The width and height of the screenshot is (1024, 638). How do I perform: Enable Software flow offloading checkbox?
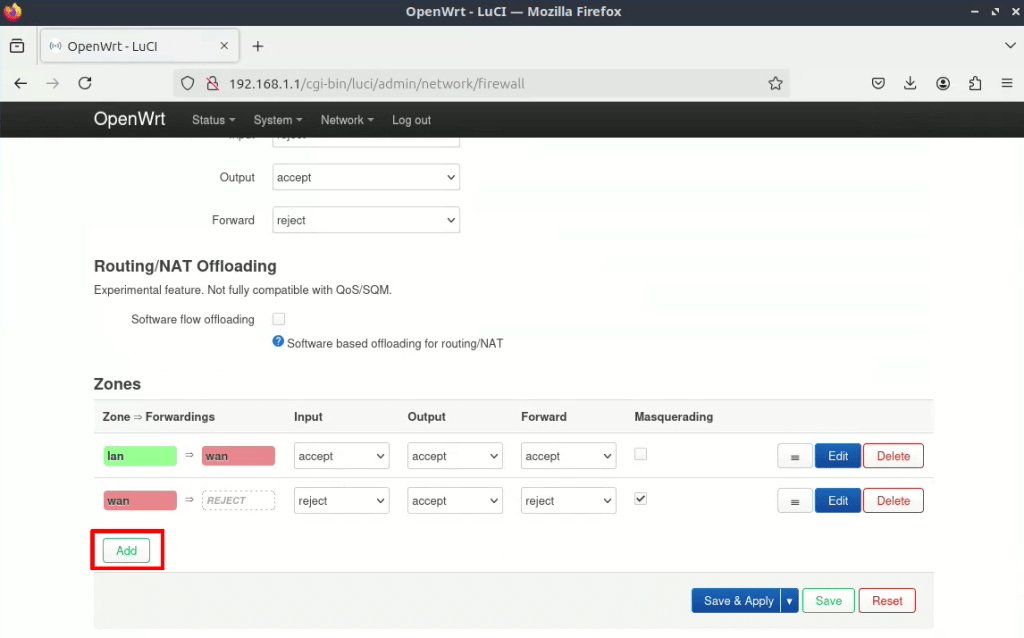pyautogui.click(x=279, y=319)
